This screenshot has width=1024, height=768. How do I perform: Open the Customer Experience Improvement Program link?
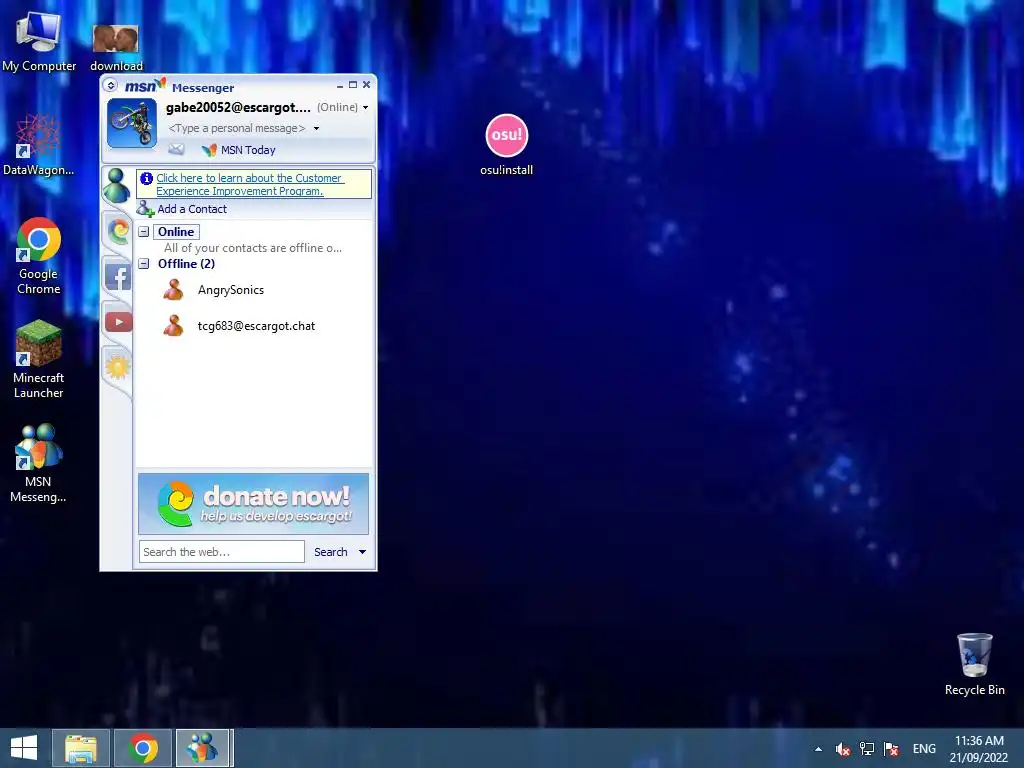(x=250, y=184)
